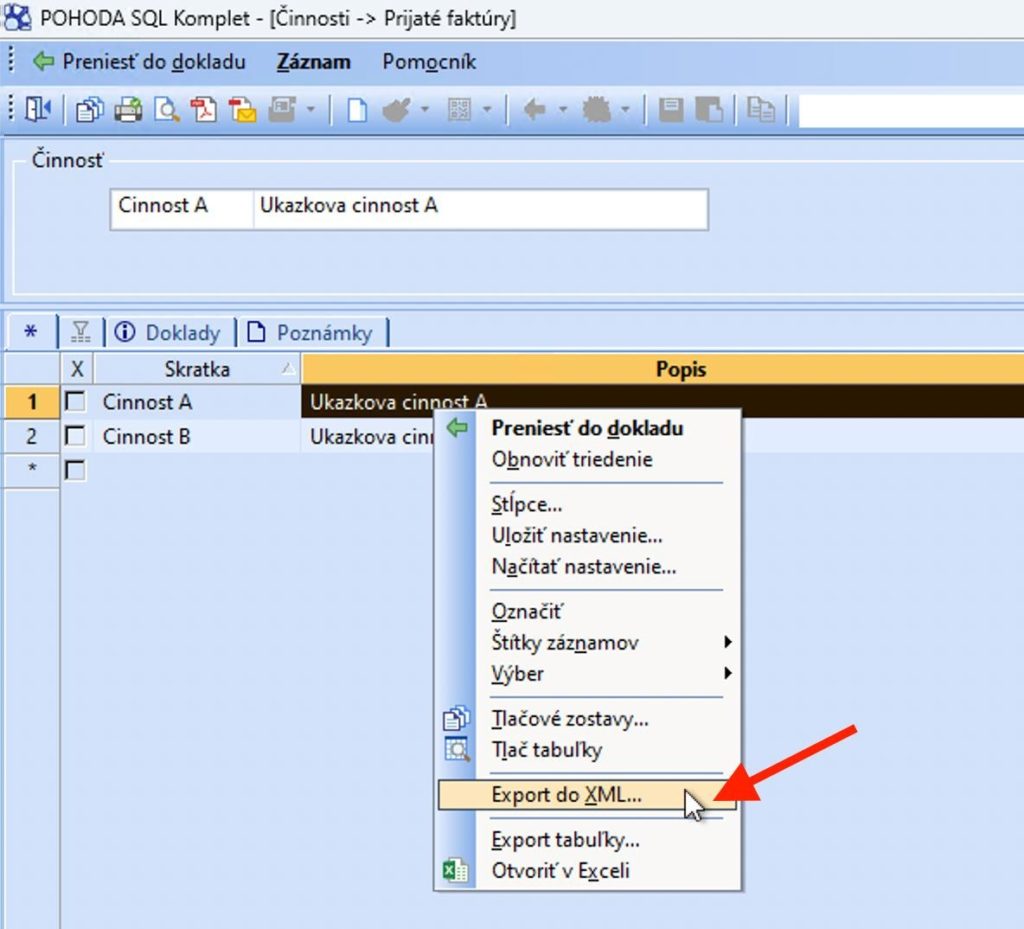Click the print table icon in the context menu
Screen dimensions: 1024x929
point(456,749)
